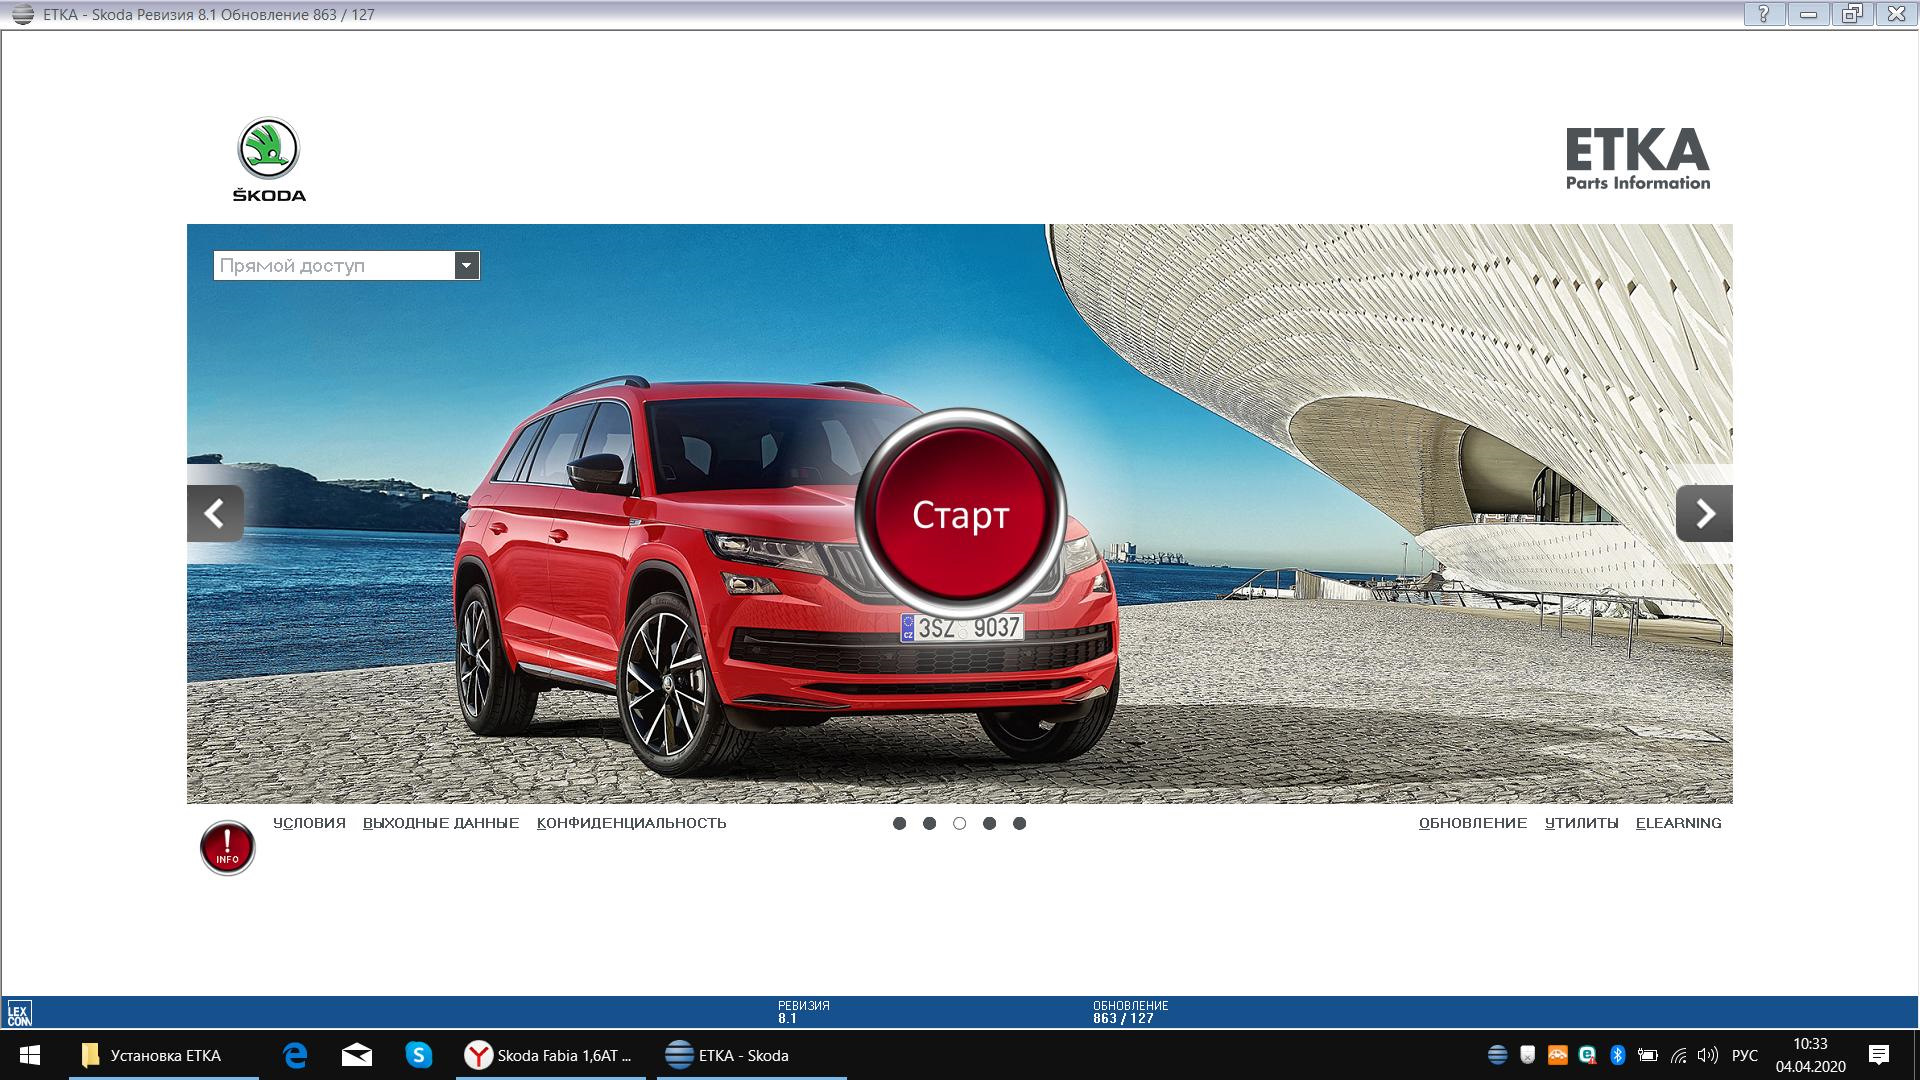This screenshot has width=1920, height=1080.
Task: Expand the Прямой доступ dropdown arrow
Action: pyautogui.click(x=467, y=265)
